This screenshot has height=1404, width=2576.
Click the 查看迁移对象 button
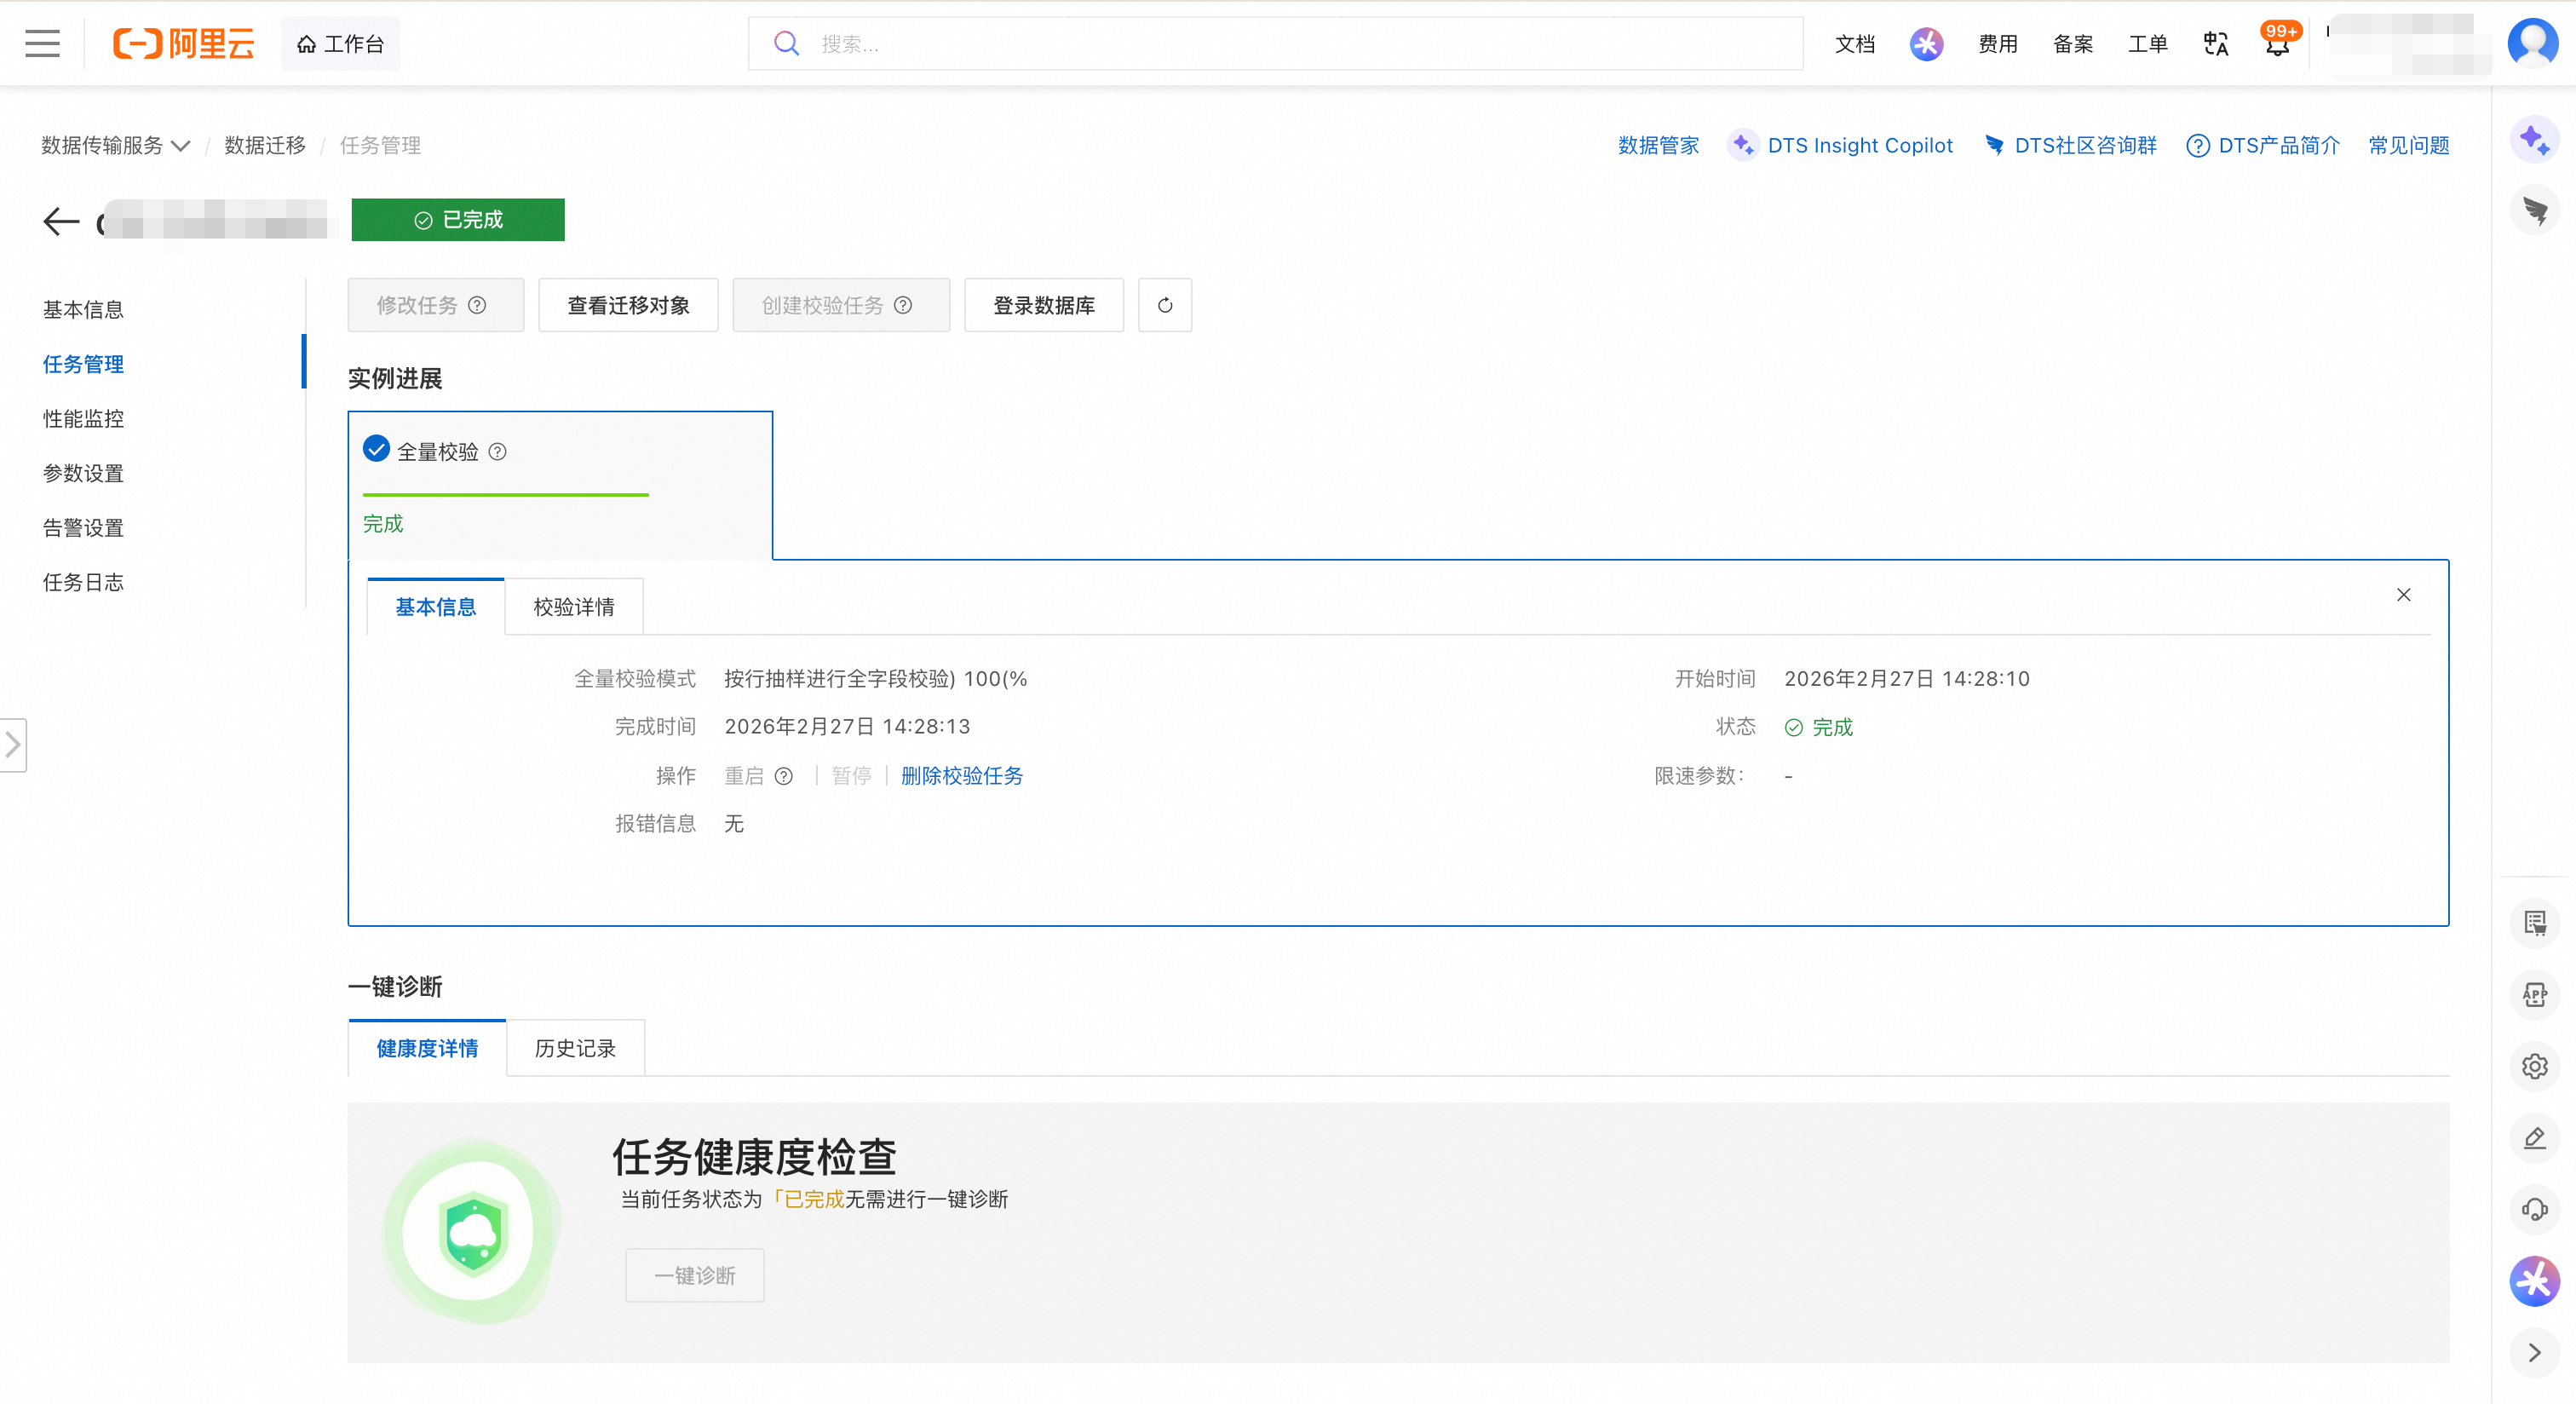[628, 305]
